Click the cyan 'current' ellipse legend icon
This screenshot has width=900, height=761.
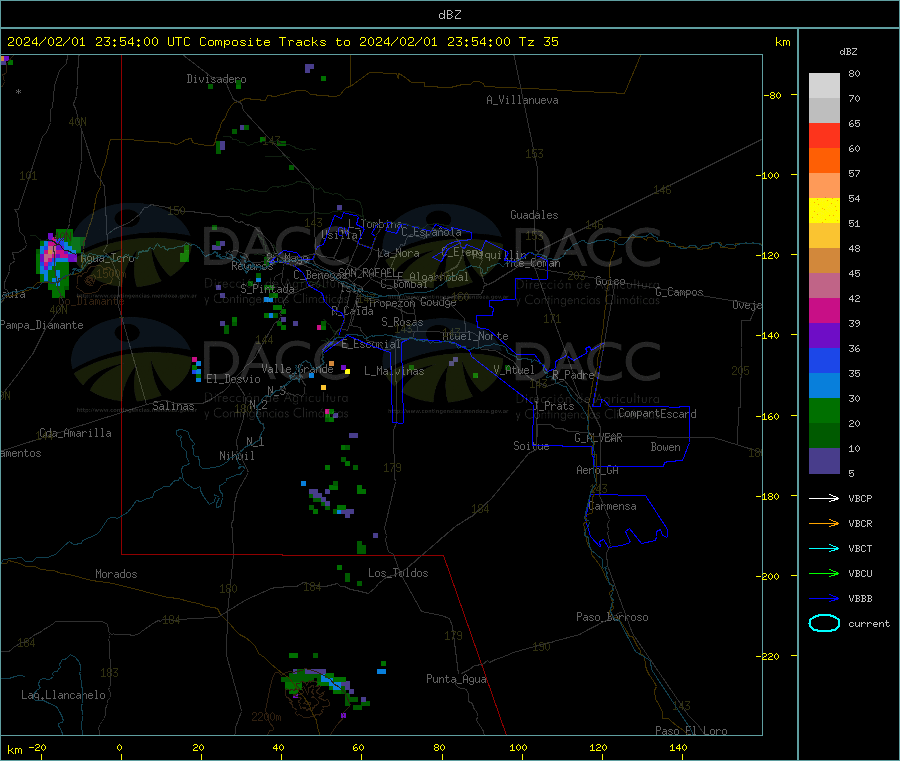click(824, 623)
